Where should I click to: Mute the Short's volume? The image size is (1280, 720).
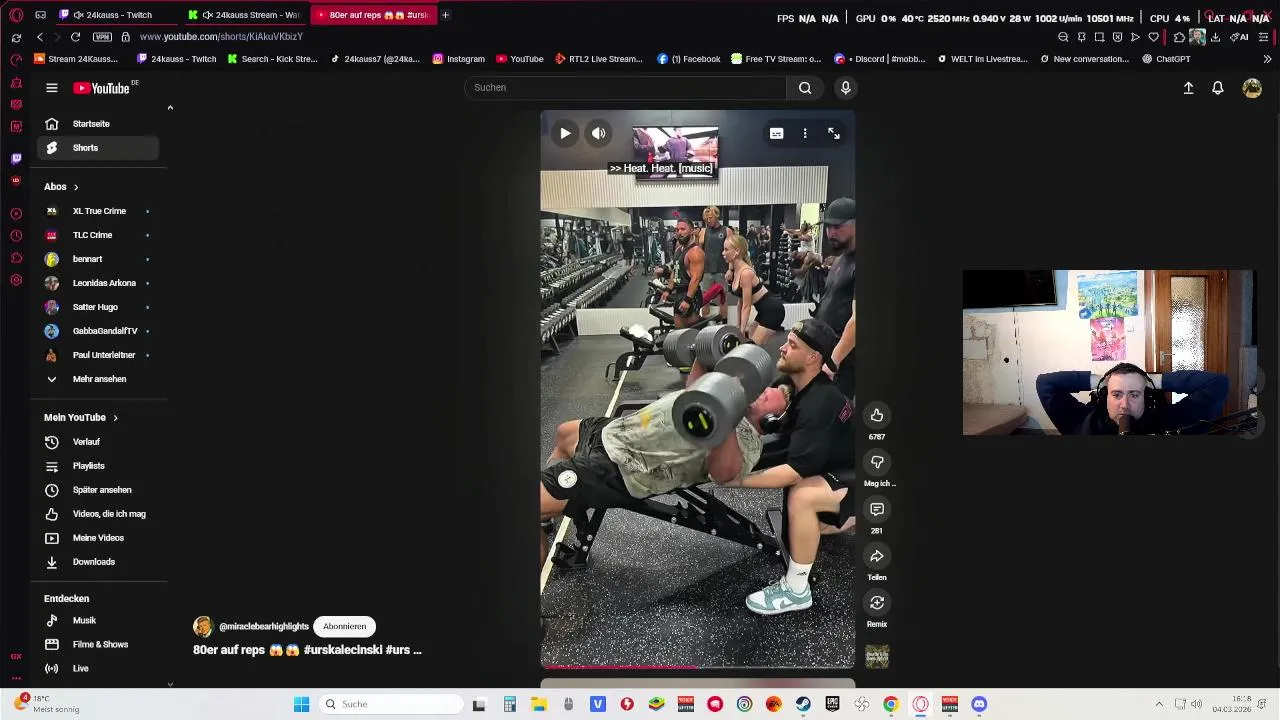point(598,133)
